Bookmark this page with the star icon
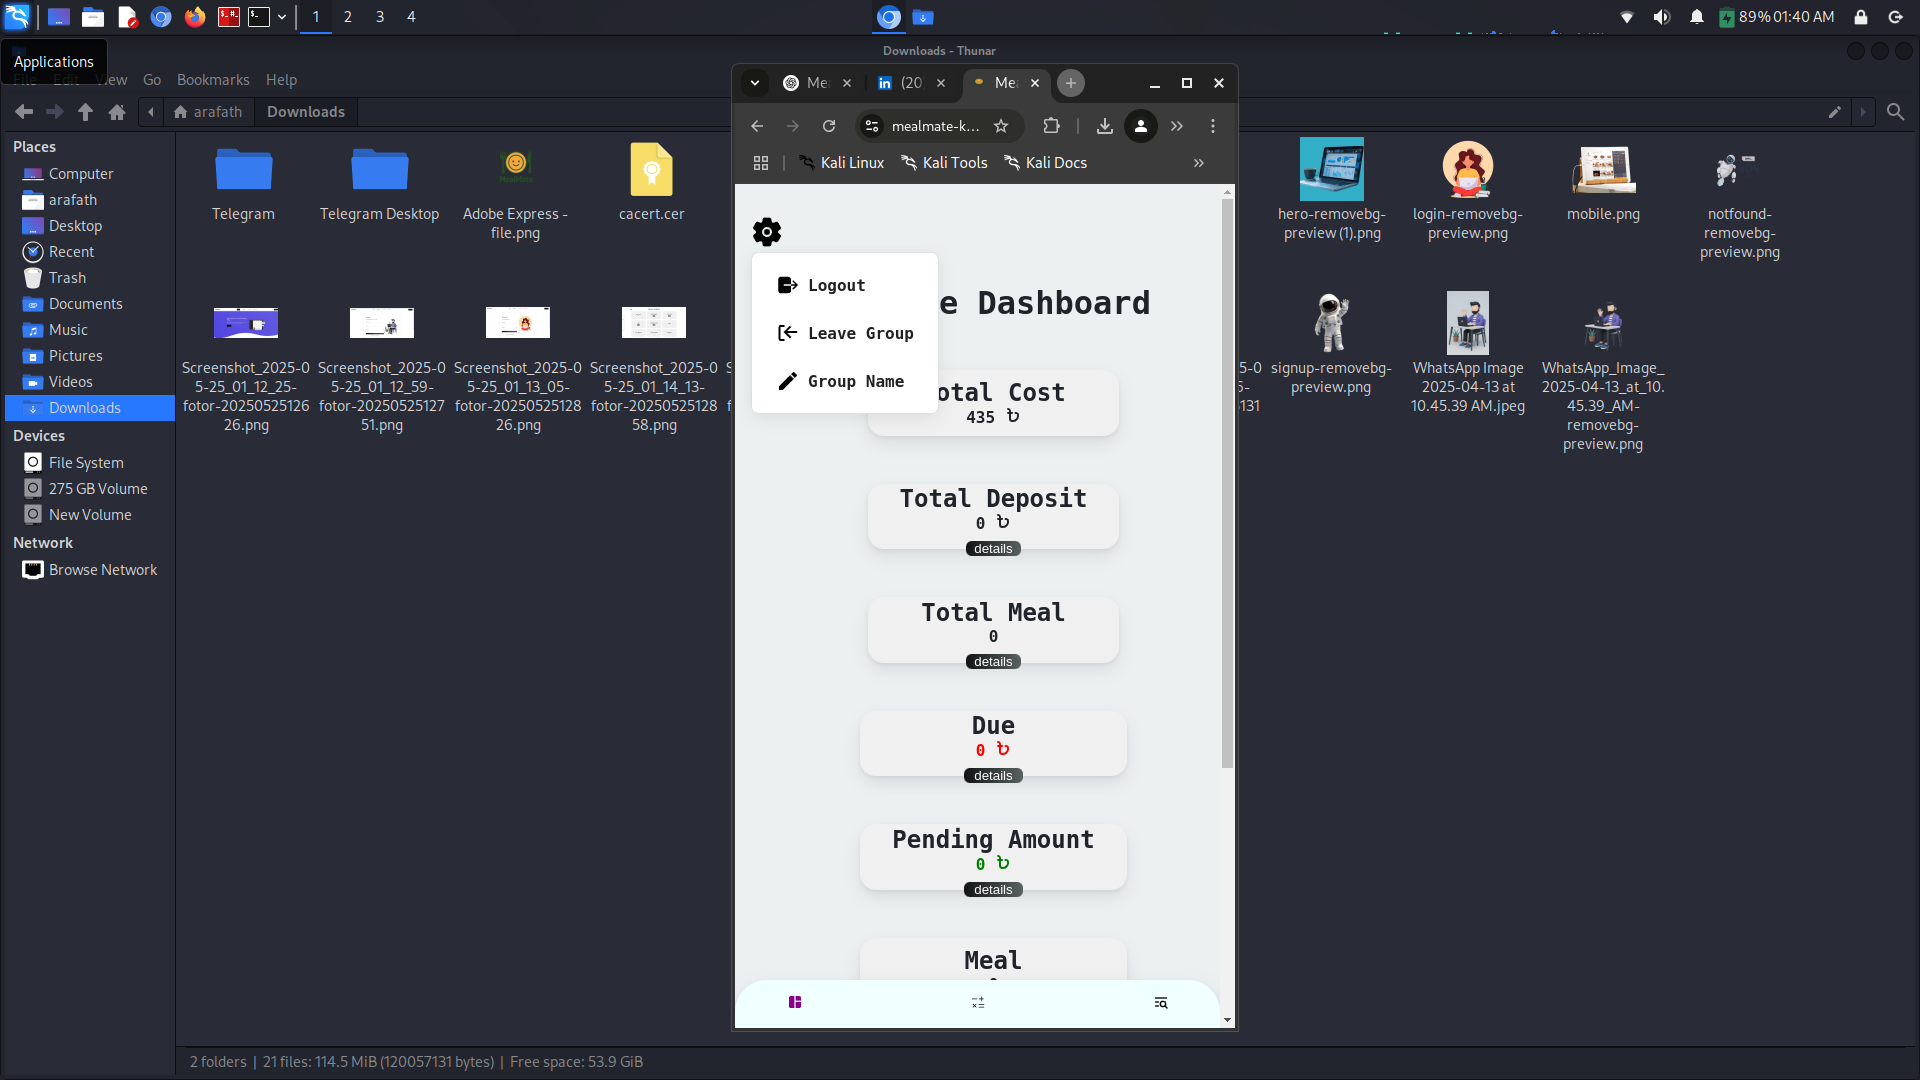Screen dimensions: 1920x1080 tap(1001, 126)
